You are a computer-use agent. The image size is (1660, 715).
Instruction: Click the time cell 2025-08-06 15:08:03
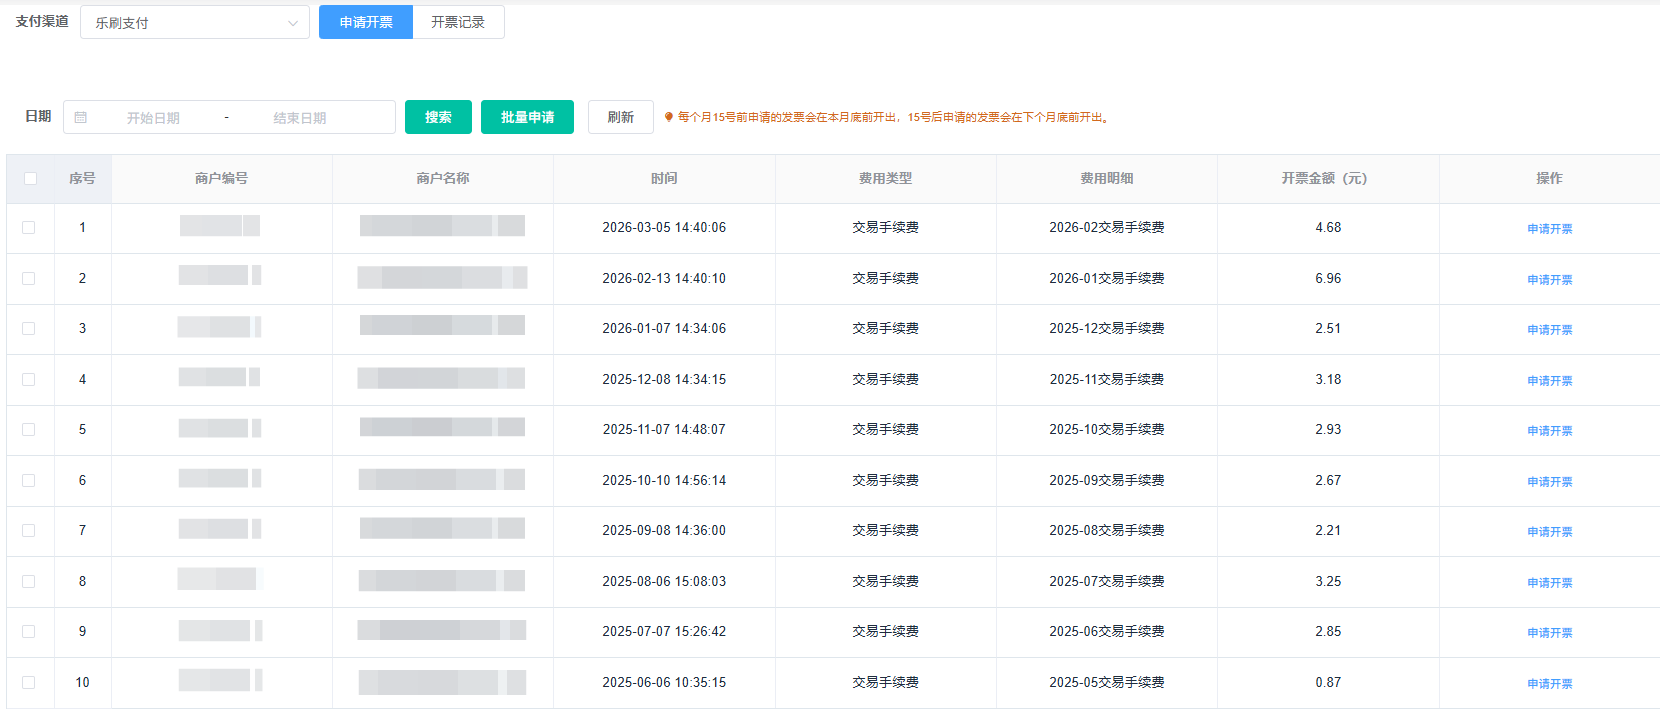[x=664, y=581]
